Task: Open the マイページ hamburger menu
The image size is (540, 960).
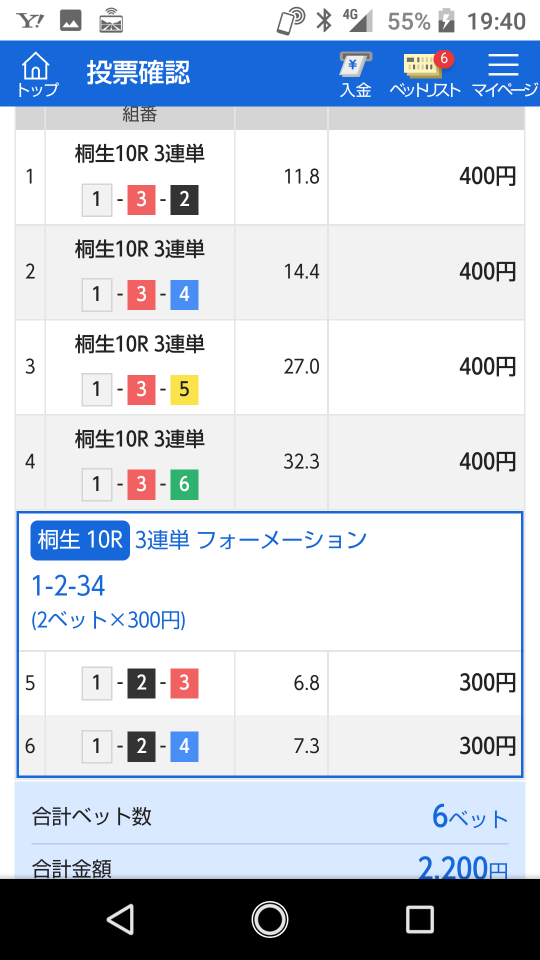Action: pyautogui.click(x=504, y=73)
